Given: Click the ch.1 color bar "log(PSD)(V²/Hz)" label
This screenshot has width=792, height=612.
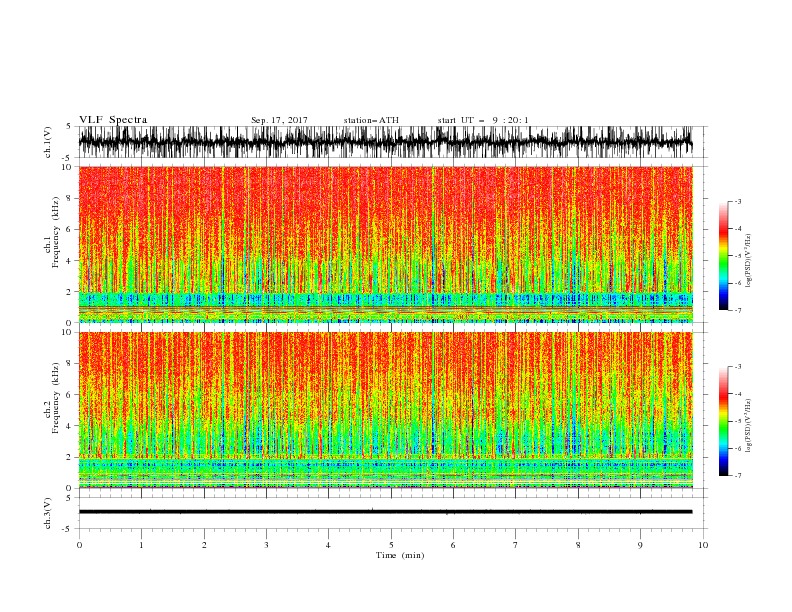Looking at the screenshot, I should (x=749, y=261).
